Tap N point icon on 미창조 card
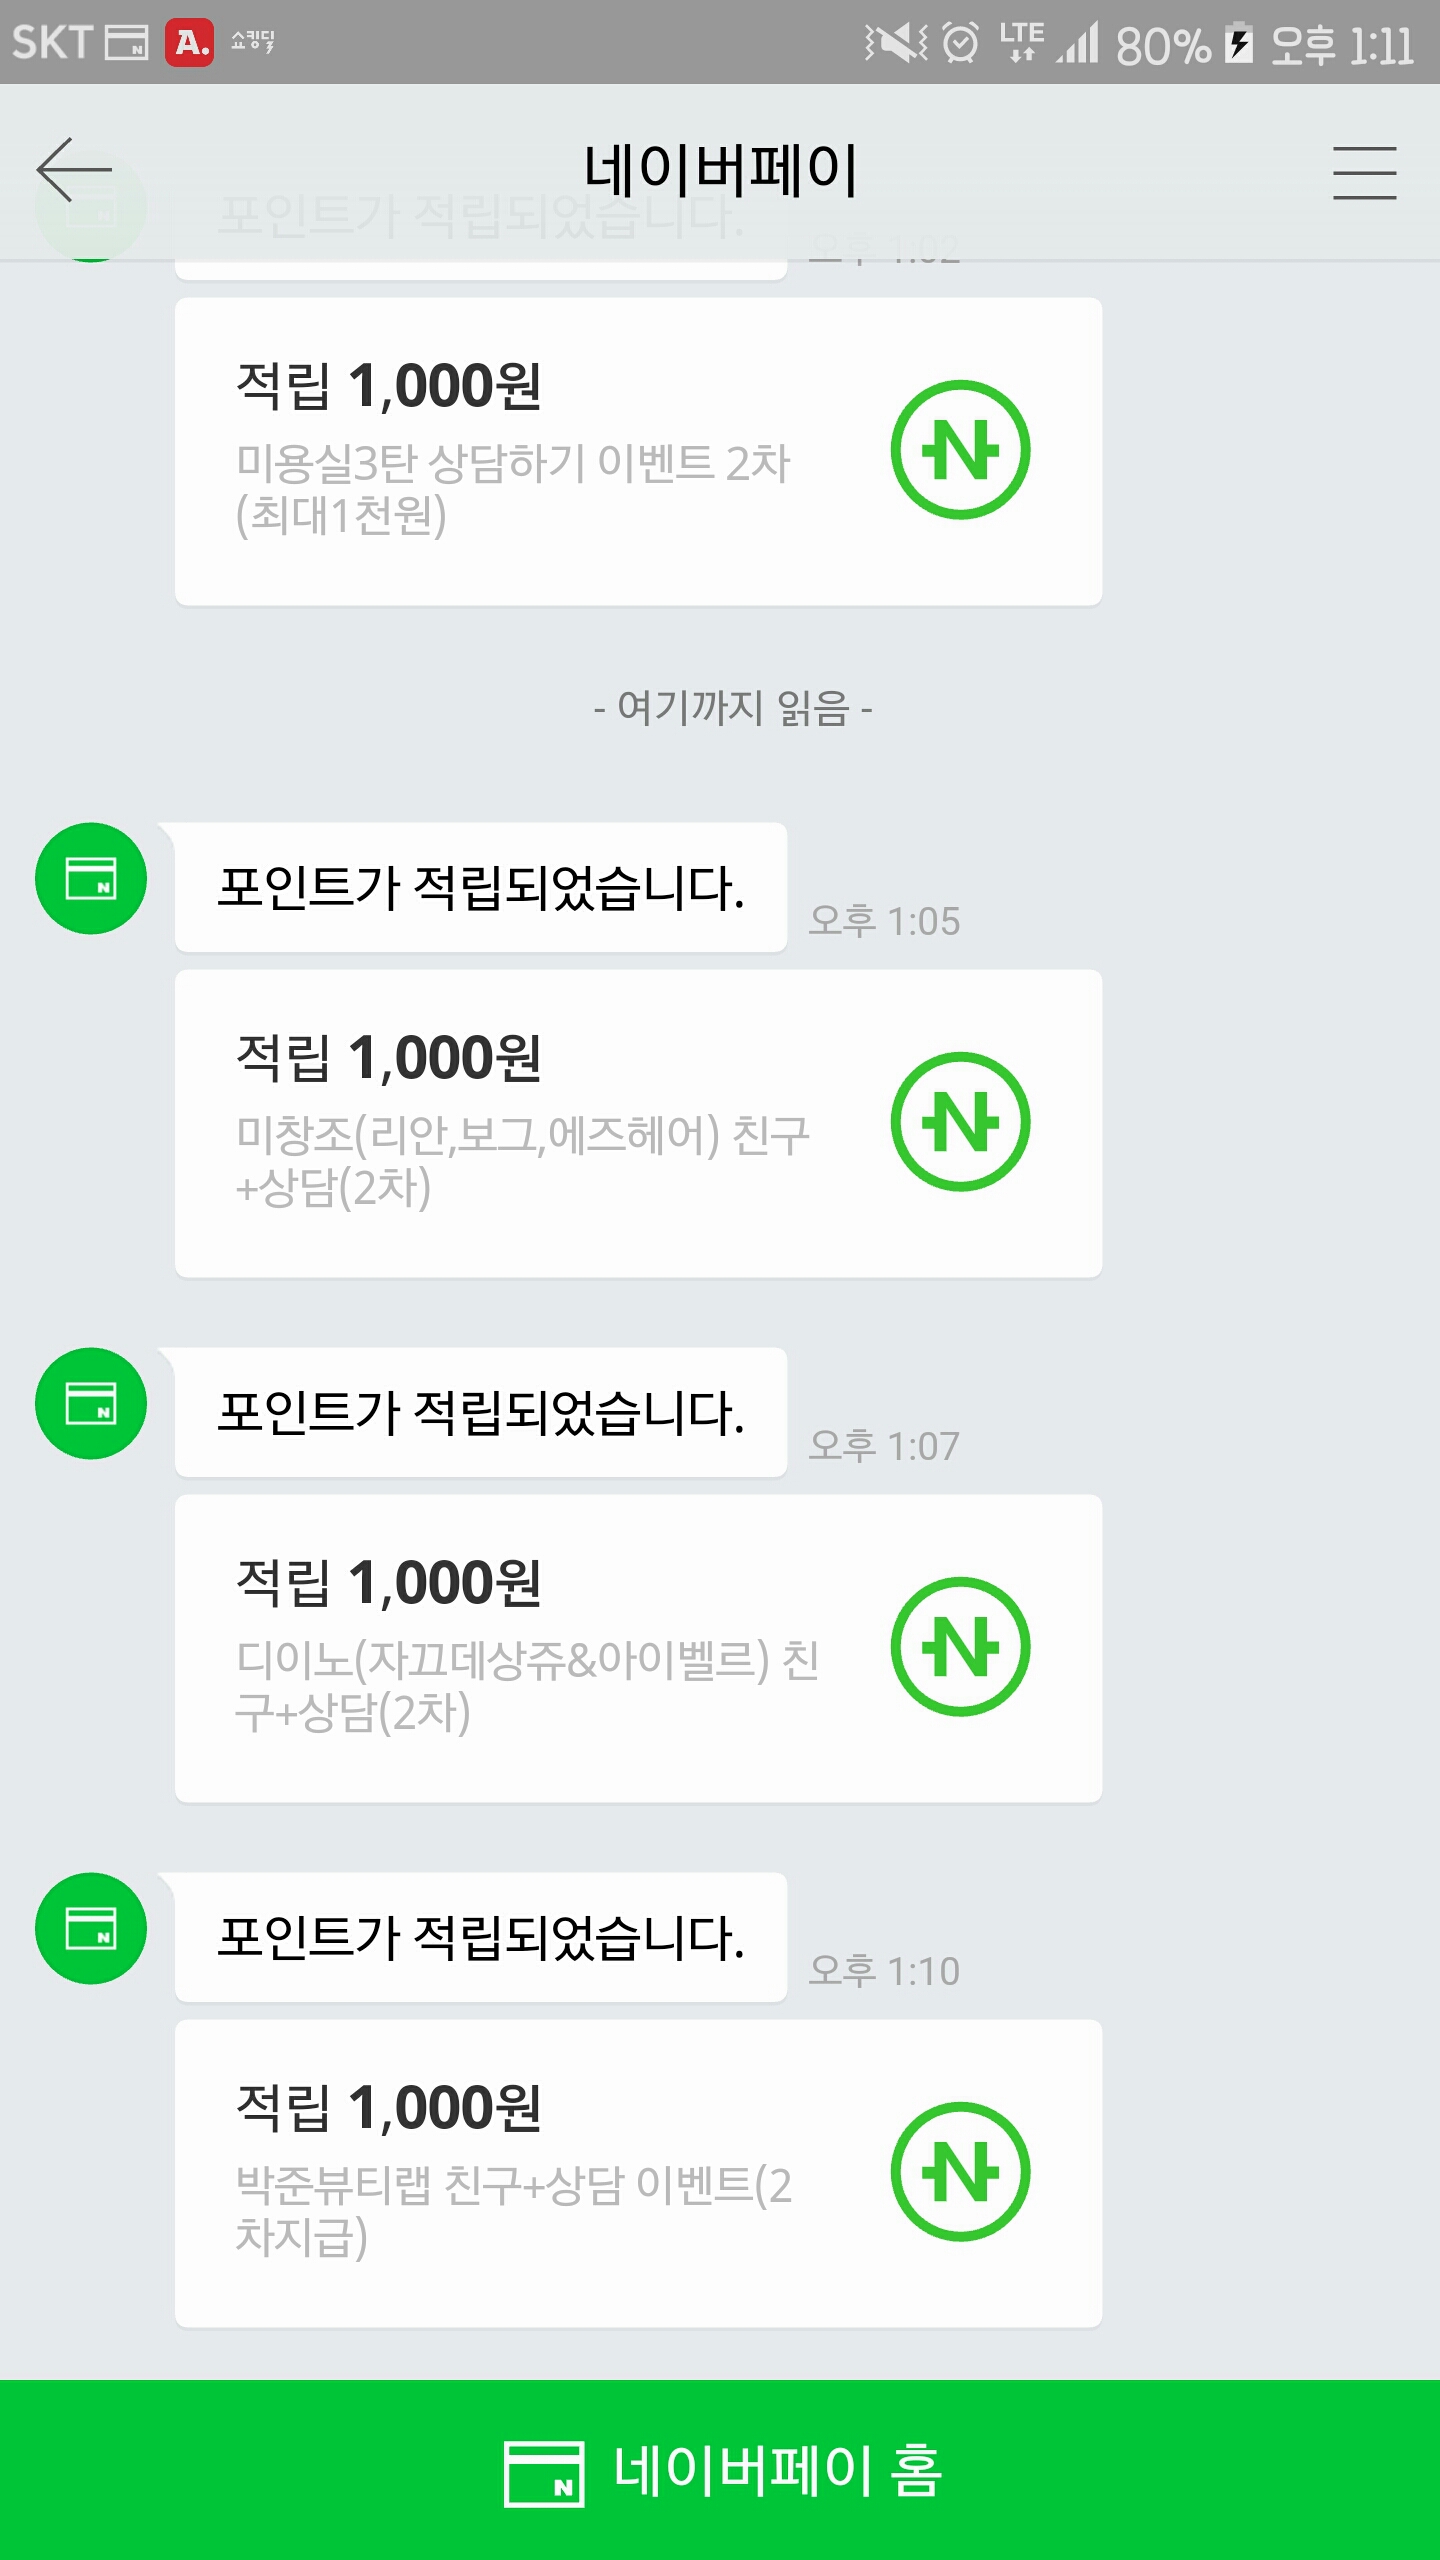This screenshot has width=1440, height=2560. [960, 1122]
